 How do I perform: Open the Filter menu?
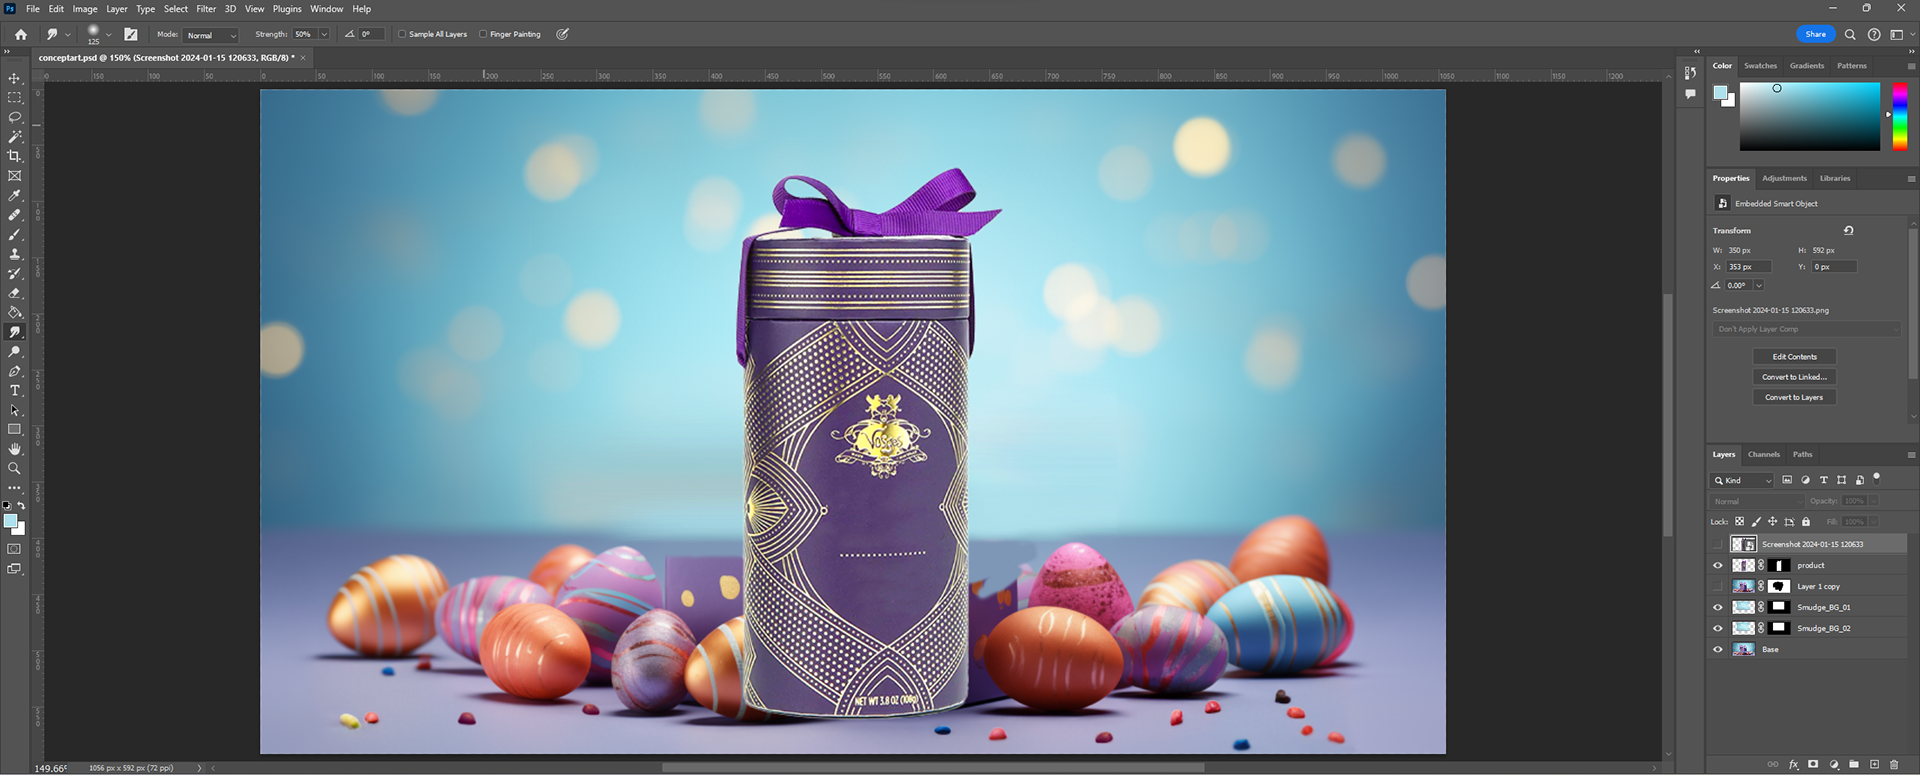[x=206, y=9]
